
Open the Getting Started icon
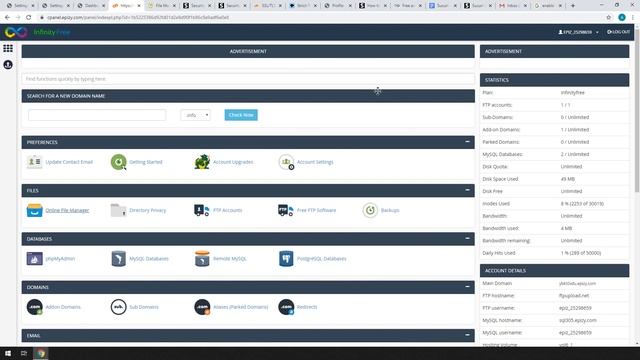118,162
